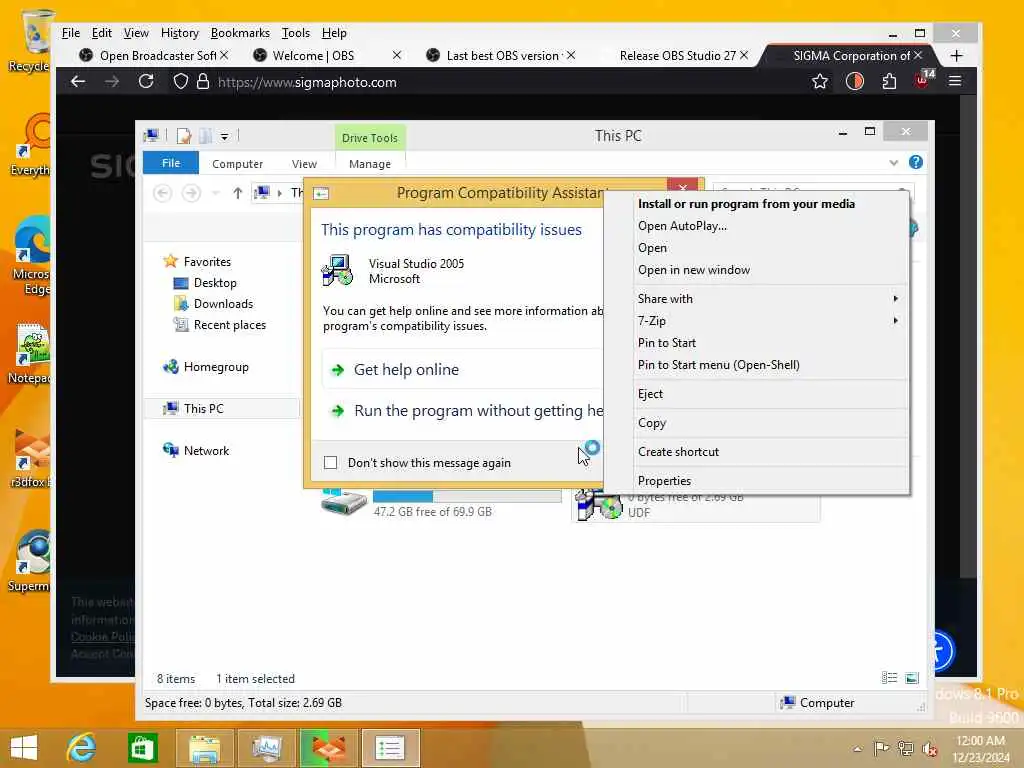
Task: Bookmark this page with star icon
Action: 820,82
